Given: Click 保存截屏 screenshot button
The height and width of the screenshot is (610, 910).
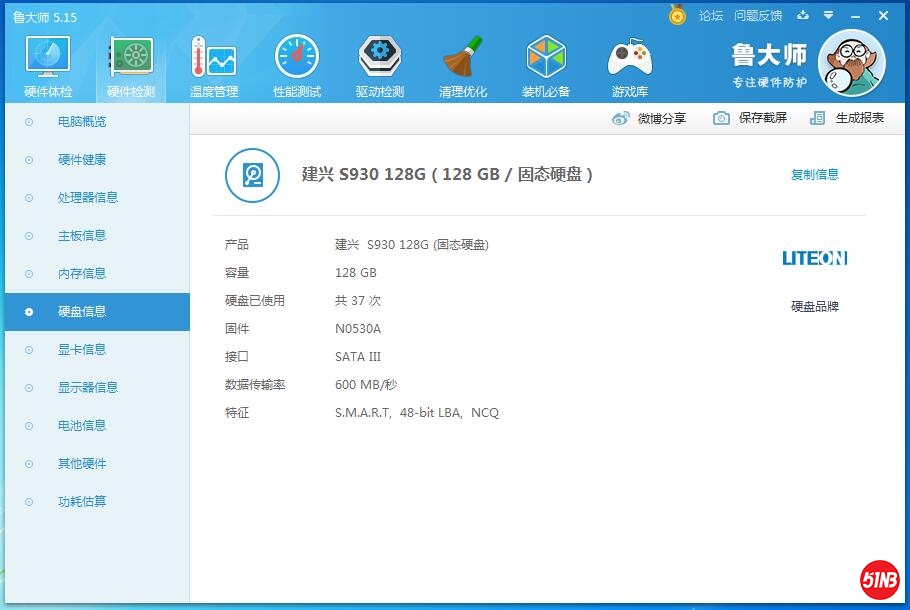Looking at the screenshot, I should pos(750,118).
